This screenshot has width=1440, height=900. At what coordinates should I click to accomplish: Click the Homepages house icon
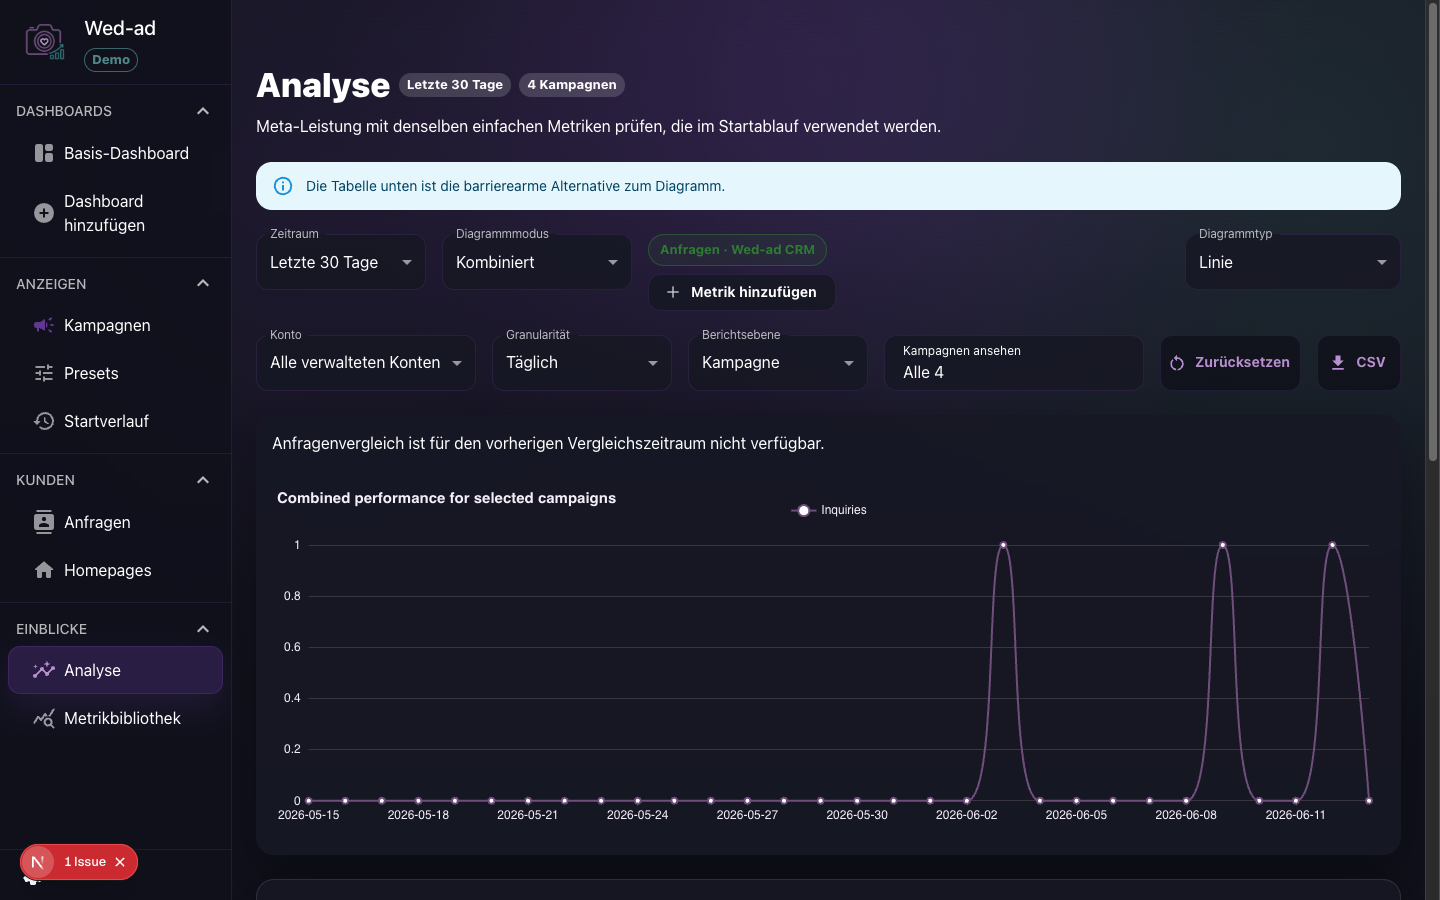[44, 570]
